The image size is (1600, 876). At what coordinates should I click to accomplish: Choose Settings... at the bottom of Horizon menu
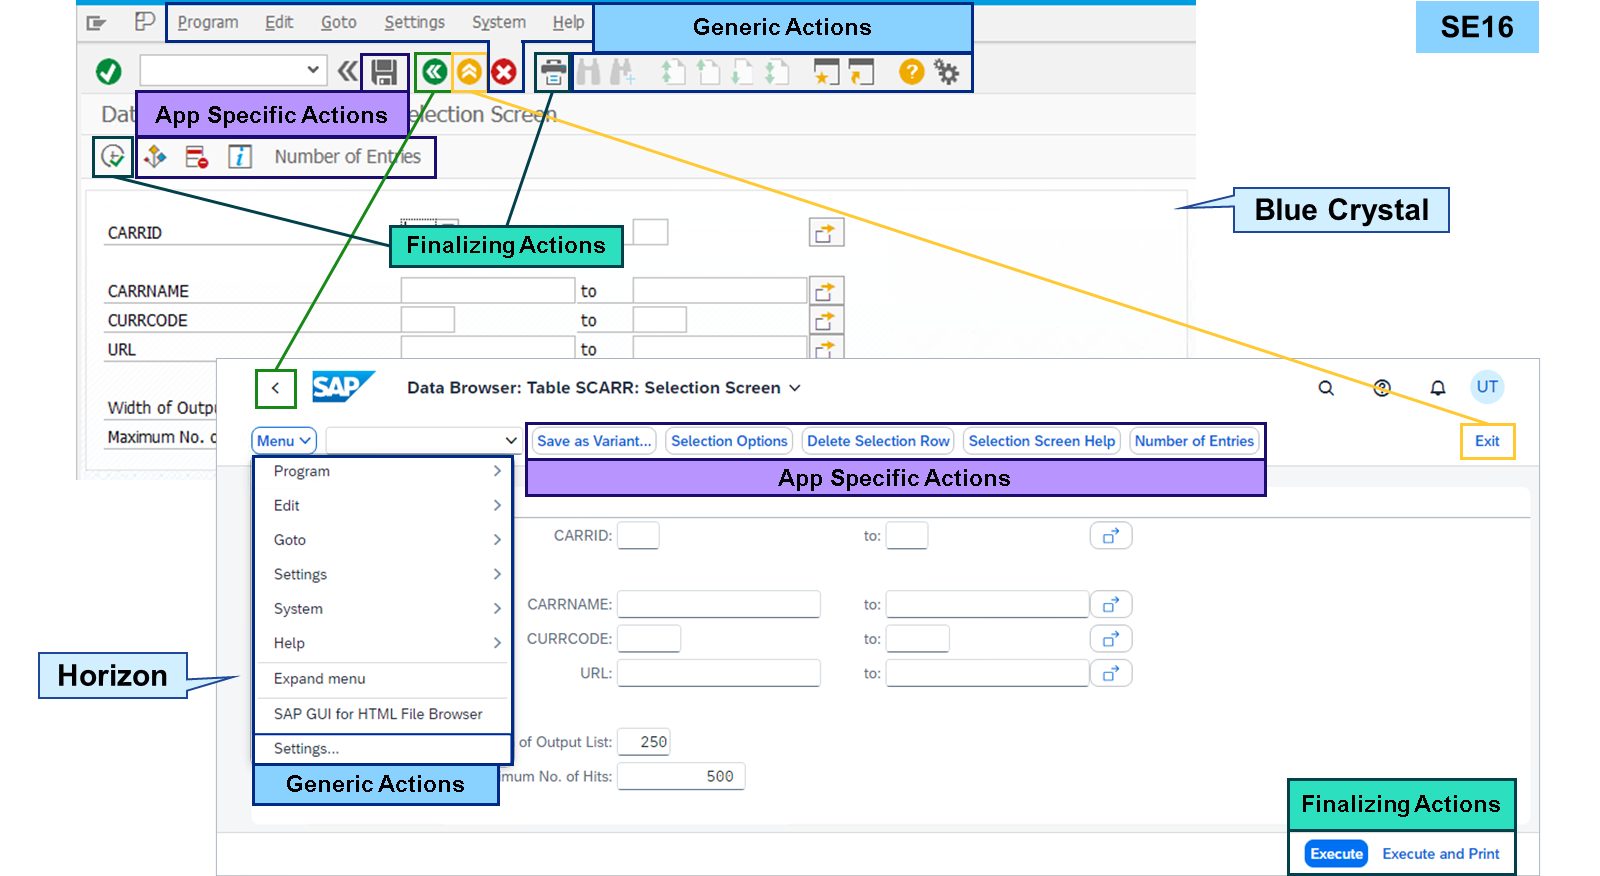point(383,749)
